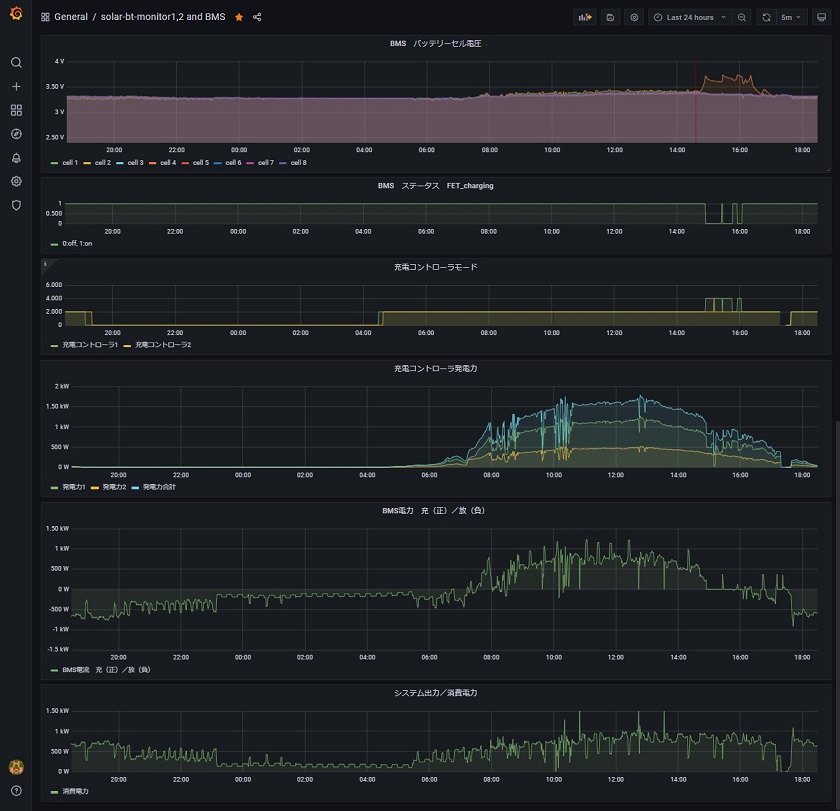
Task: Open the Explore compass icon
Action: coord(16,134)
